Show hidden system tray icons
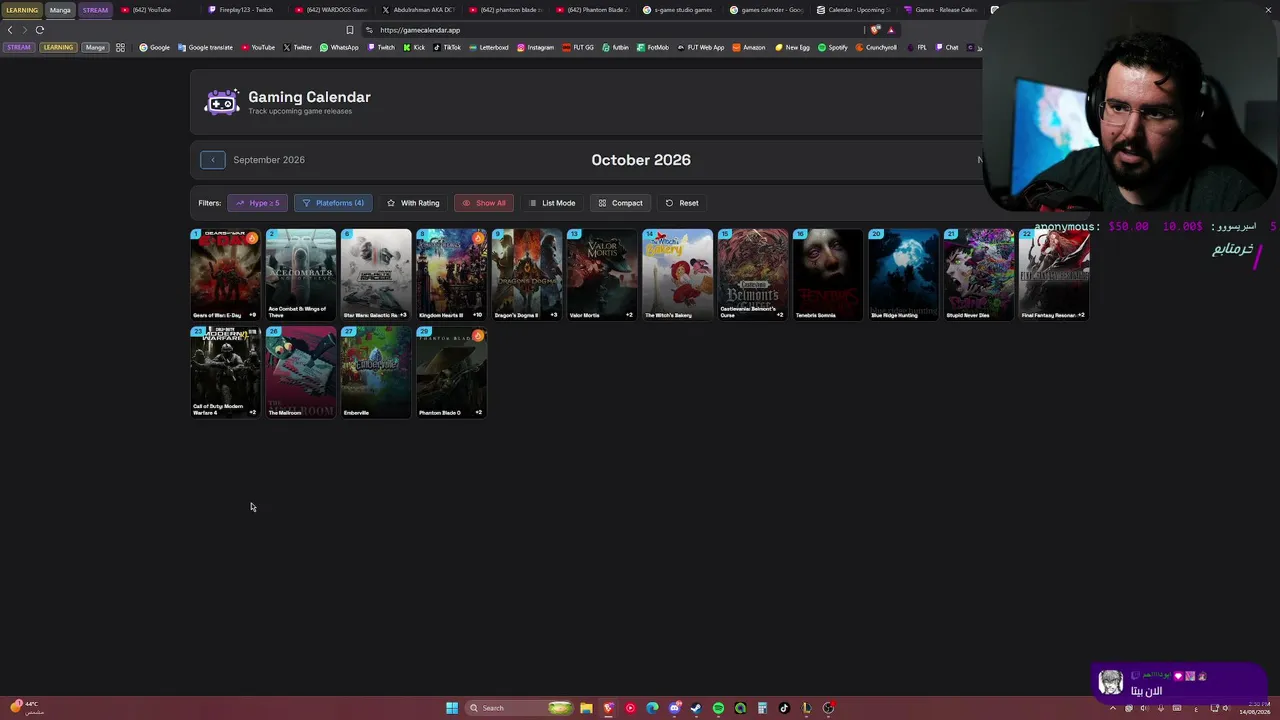Viewport: 1280px width, 720px height. [1113, 708]
